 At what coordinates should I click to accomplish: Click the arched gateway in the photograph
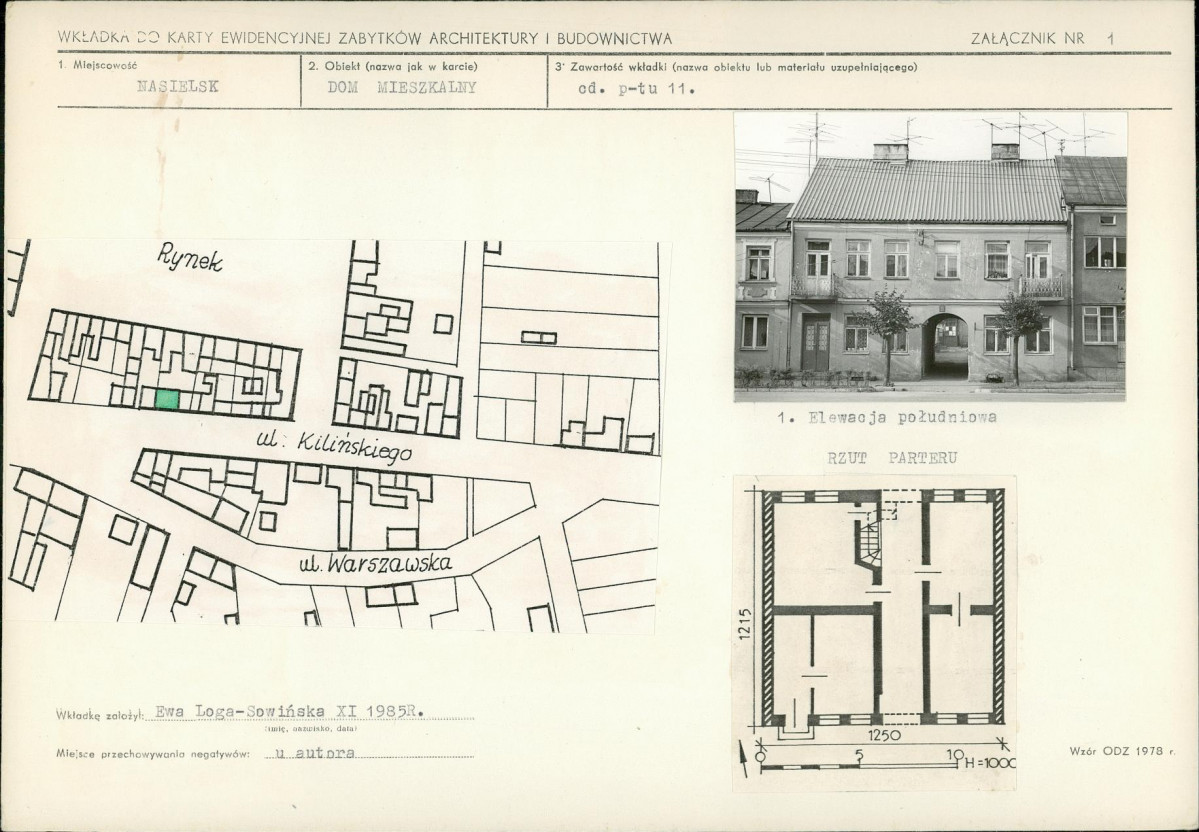coord(945,346)
